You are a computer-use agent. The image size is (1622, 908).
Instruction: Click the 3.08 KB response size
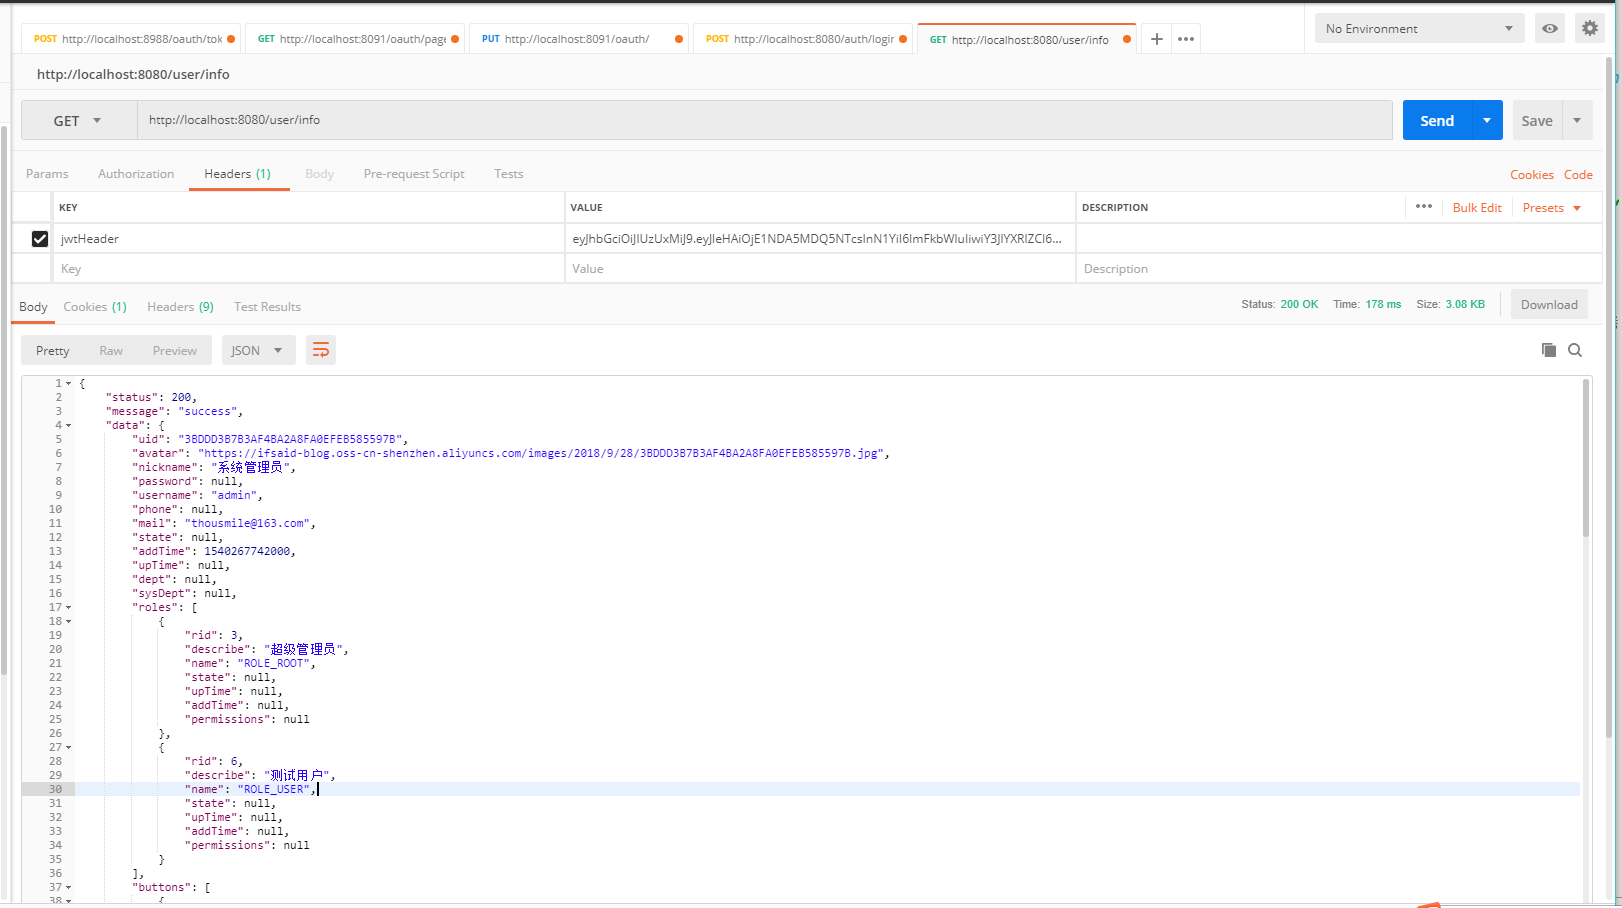1465,304
